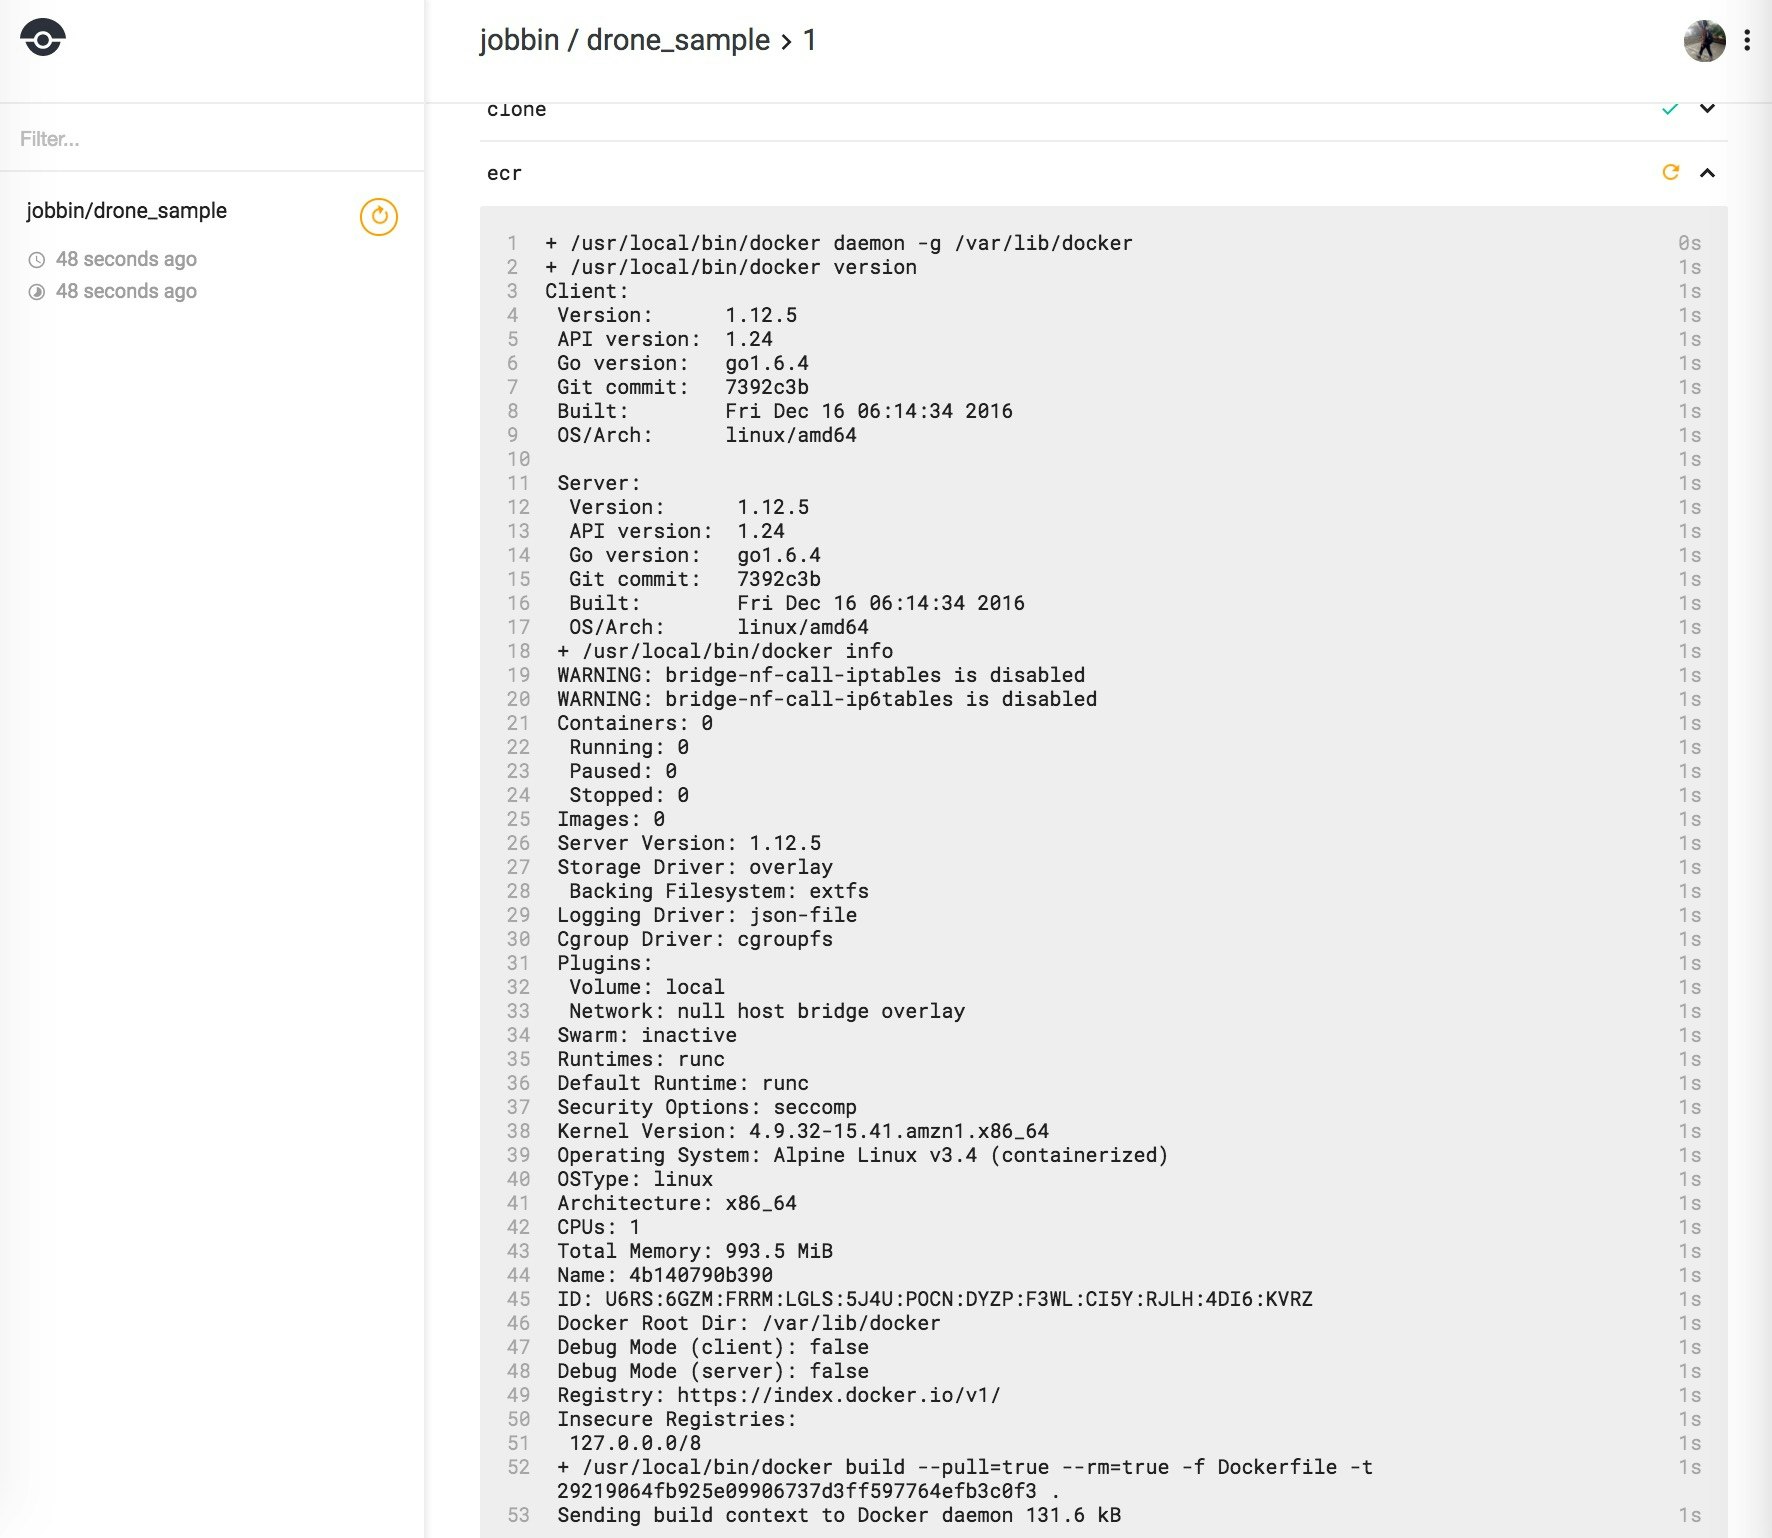The image size is (1772, 1538).
Task: Click the '0s' timestamp on log line 1
Action: click(x=1689, y=243)
